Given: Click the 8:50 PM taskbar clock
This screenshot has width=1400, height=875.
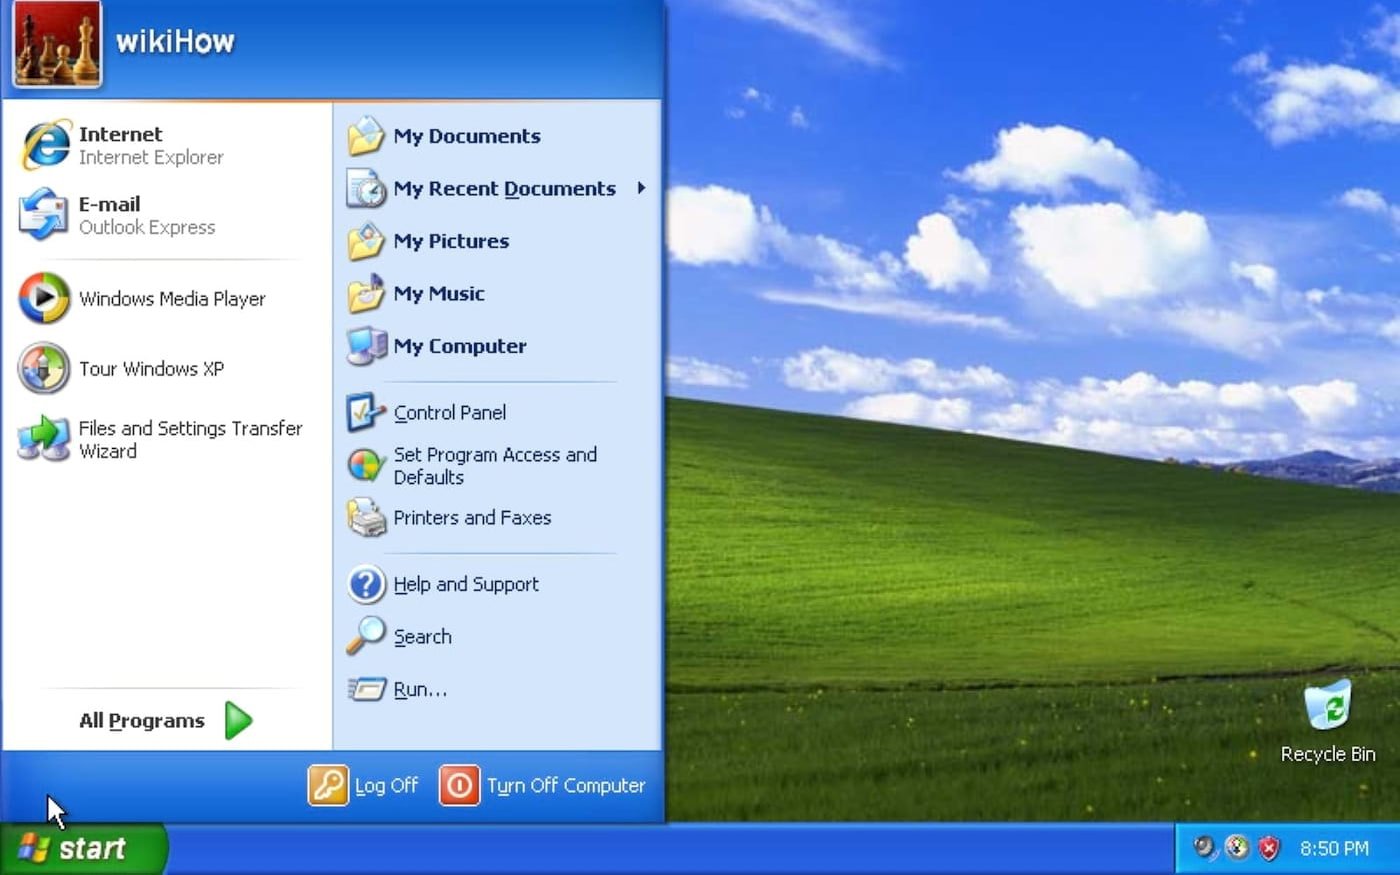Looking at the screenshot, I should pos(1334,848).
